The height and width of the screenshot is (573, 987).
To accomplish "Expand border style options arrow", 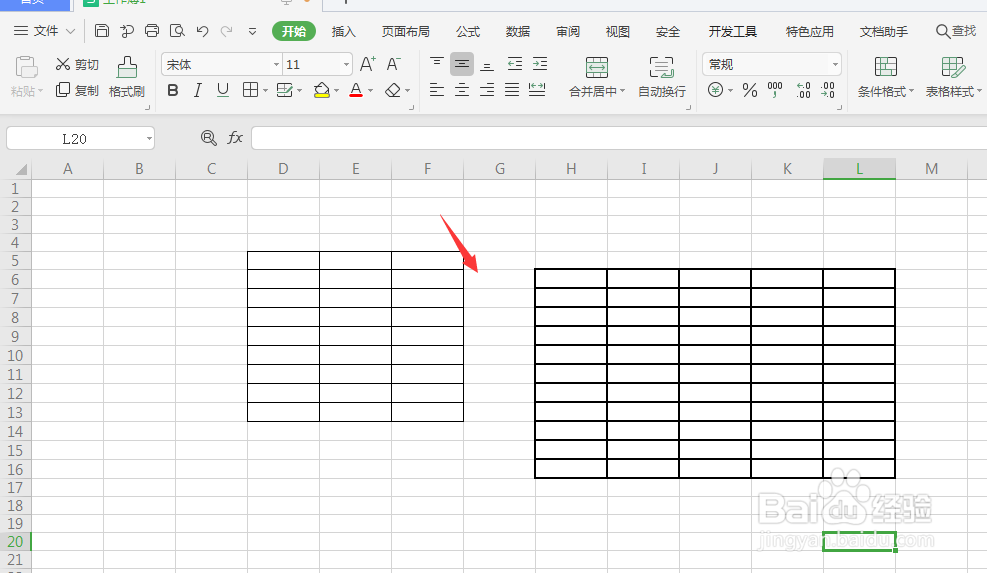I will (266, 91).
